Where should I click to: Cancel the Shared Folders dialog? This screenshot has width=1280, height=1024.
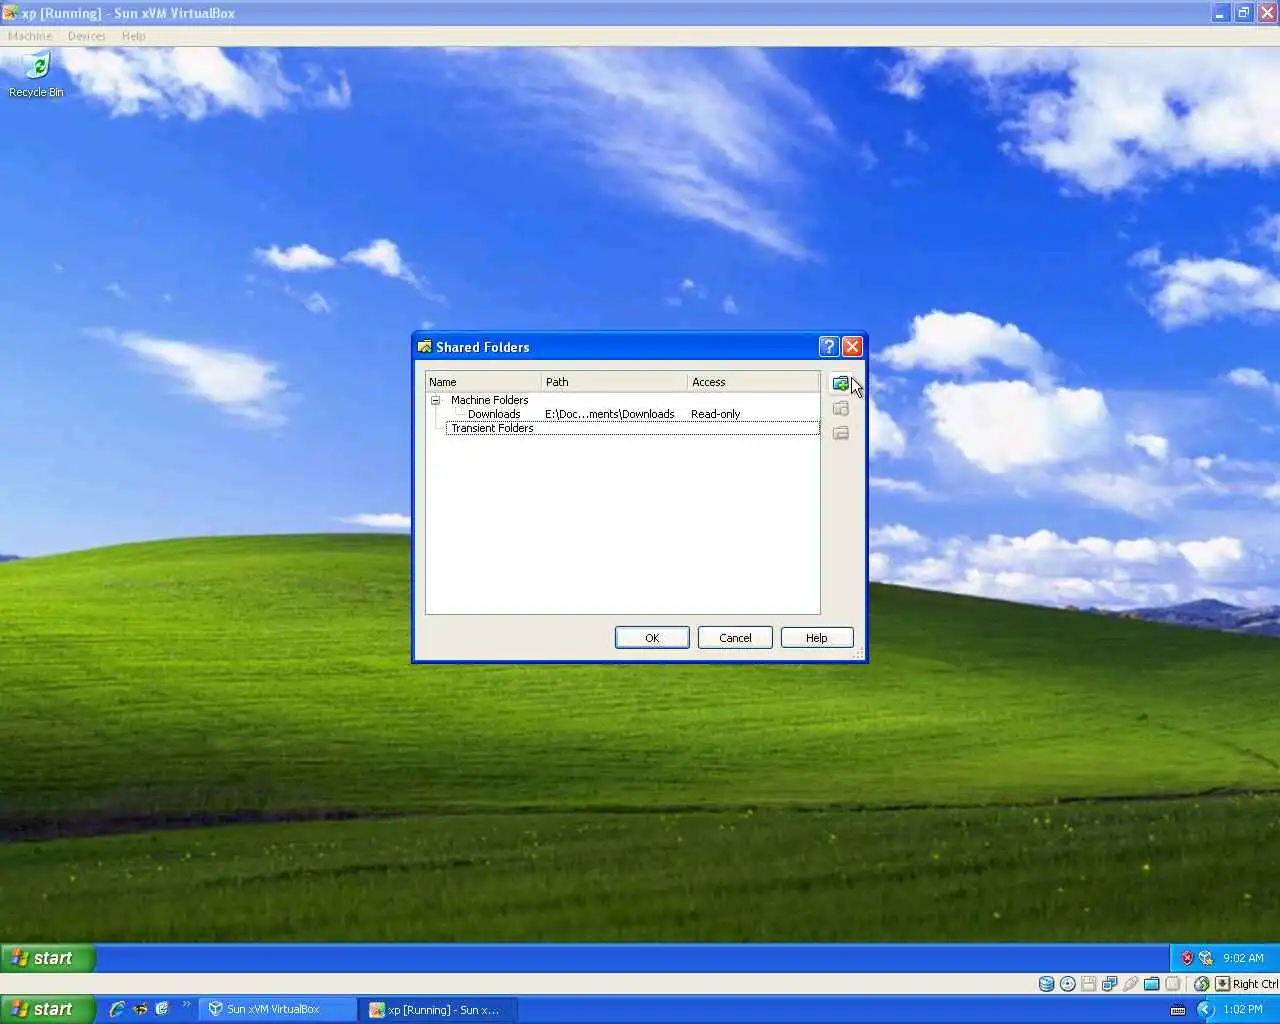(735, 638)
